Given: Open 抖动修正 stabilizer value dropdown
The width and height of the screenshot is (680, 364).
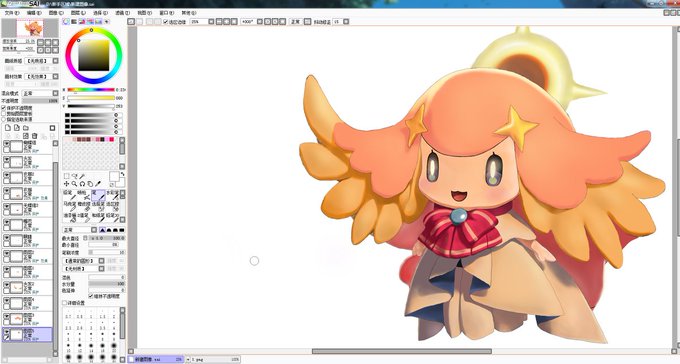Looking at the screenshot, I should [346, 22].
